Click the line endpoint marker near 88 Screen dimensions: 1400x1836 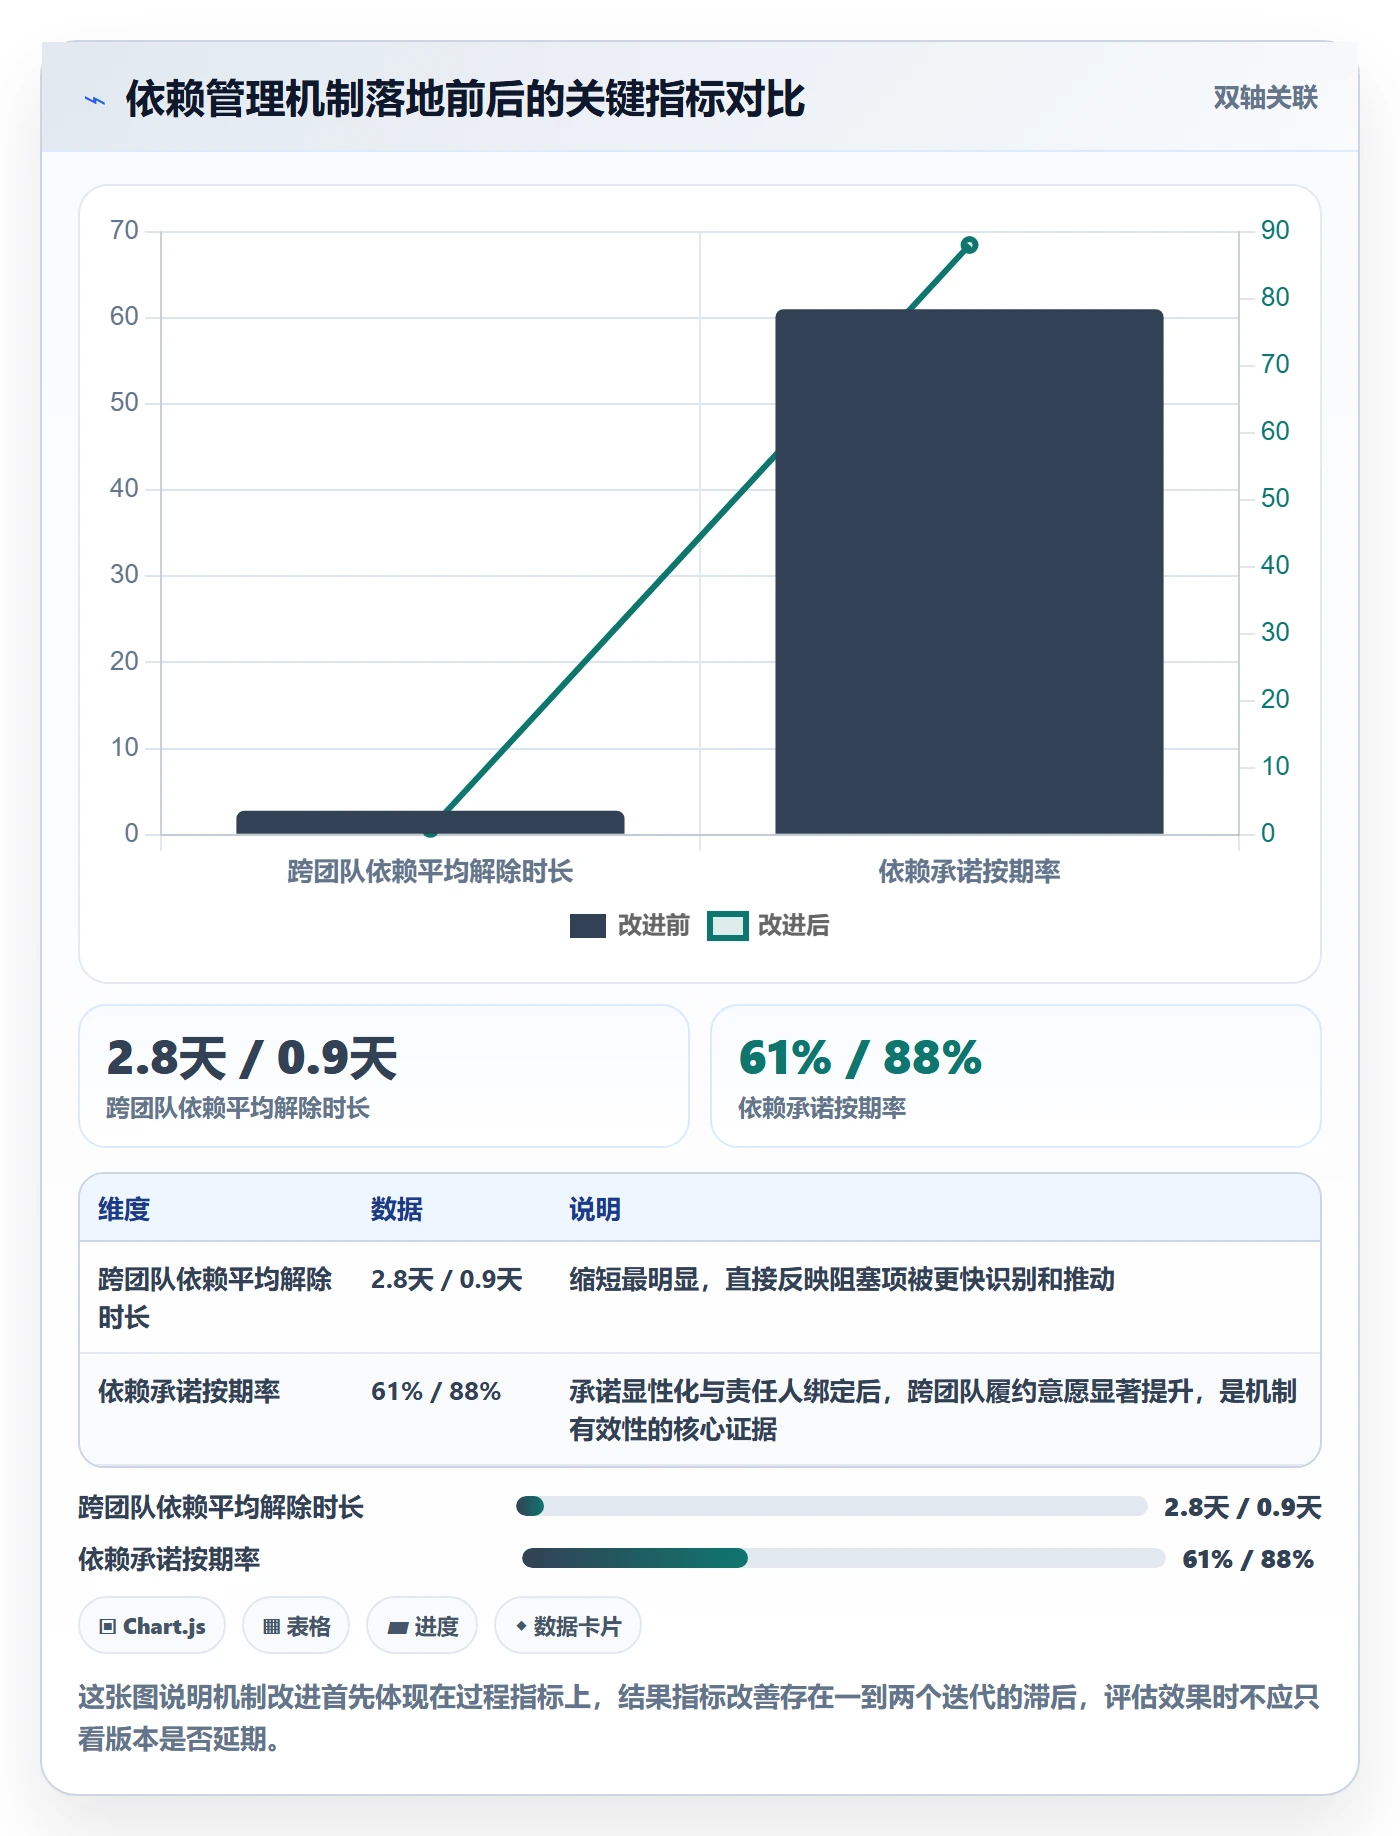coord(969,245)
